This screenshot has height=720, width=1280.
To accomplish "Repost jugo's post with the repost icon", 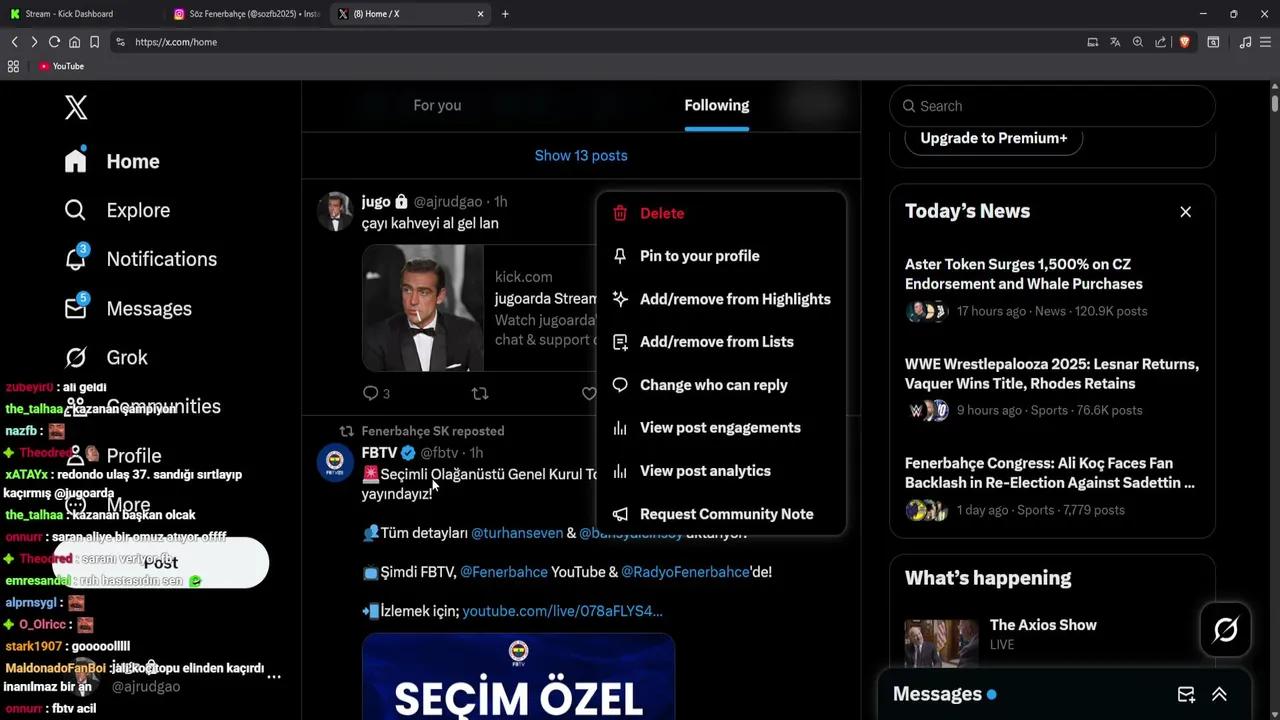I will [x=480, y=393].
